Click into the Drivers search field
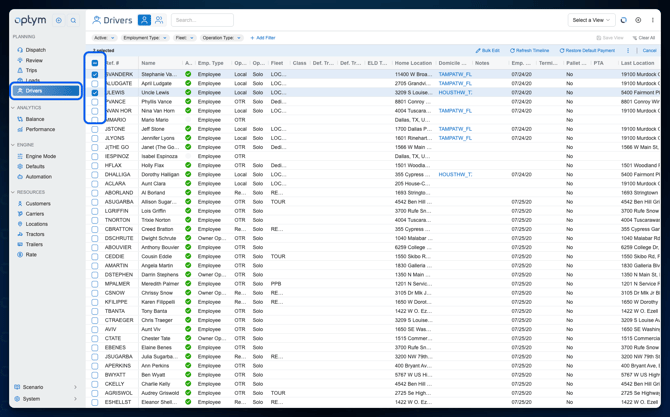Viewport: 670px width, 417px height. pos(202,20)
